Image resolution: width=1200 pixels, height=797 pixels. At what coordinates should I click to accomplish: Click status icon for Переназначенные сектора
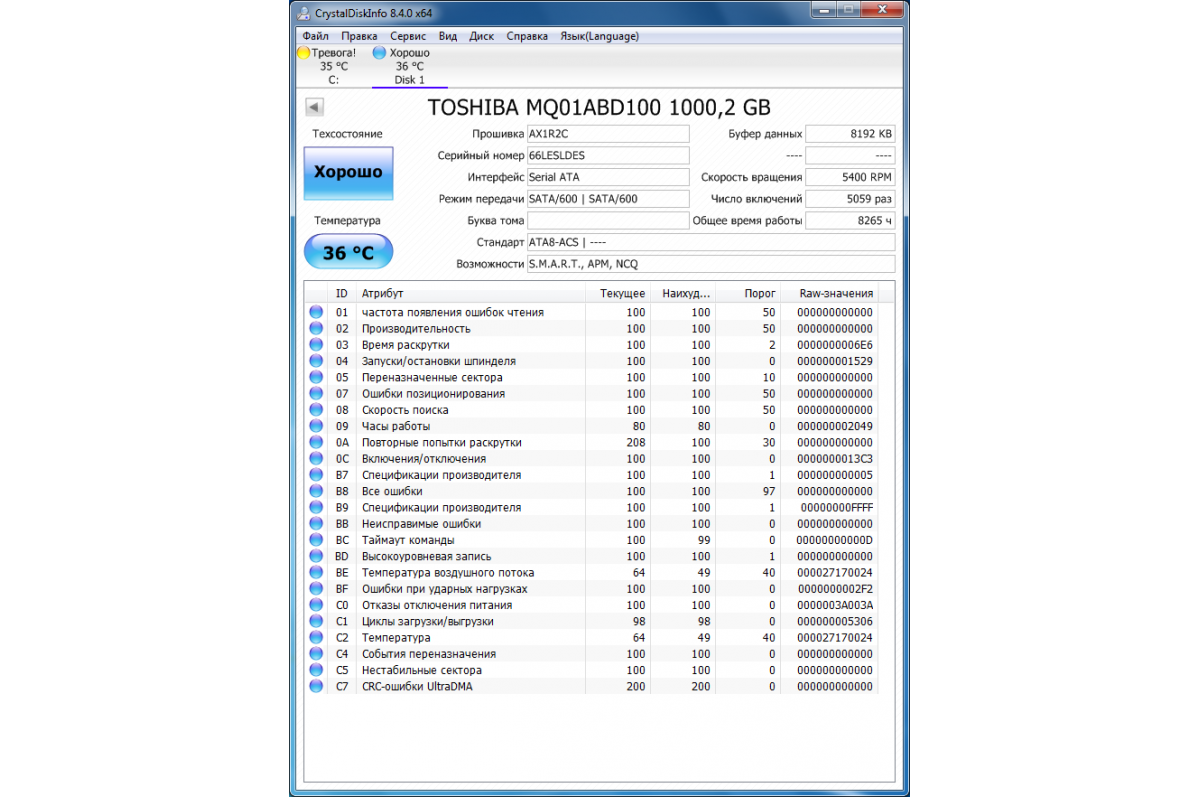pos(316,377)
